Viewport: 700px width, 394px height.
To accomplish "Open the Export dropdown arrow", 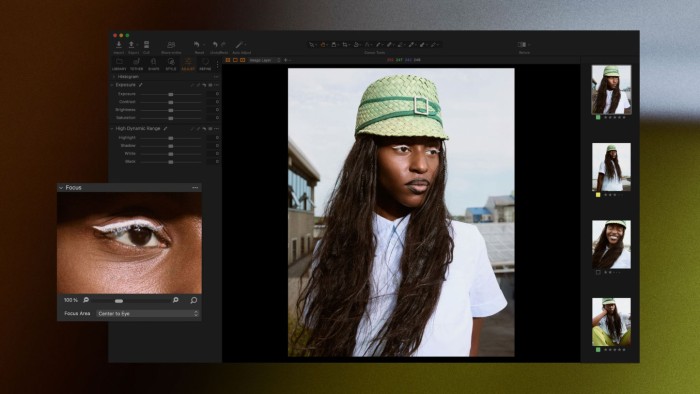I will 137,45.
